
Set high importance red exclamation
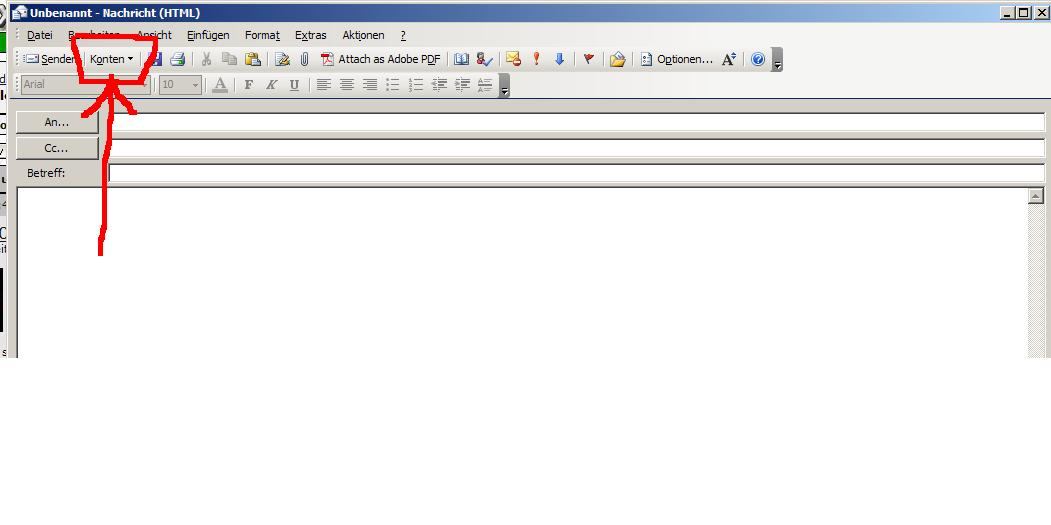click(536, 59)
